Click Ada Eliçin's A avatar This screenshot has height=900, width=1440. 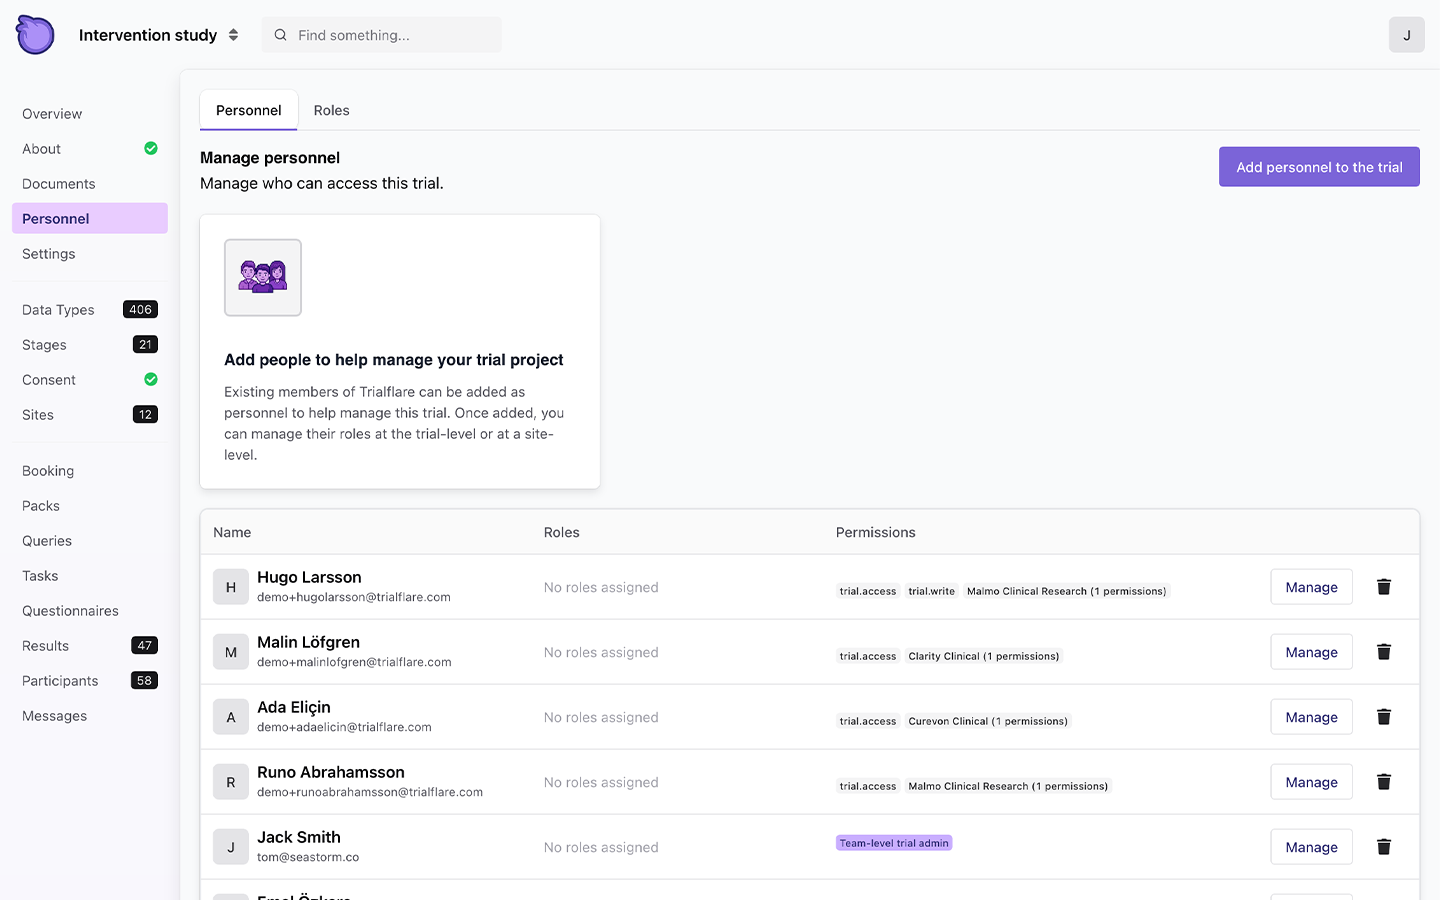231,717
